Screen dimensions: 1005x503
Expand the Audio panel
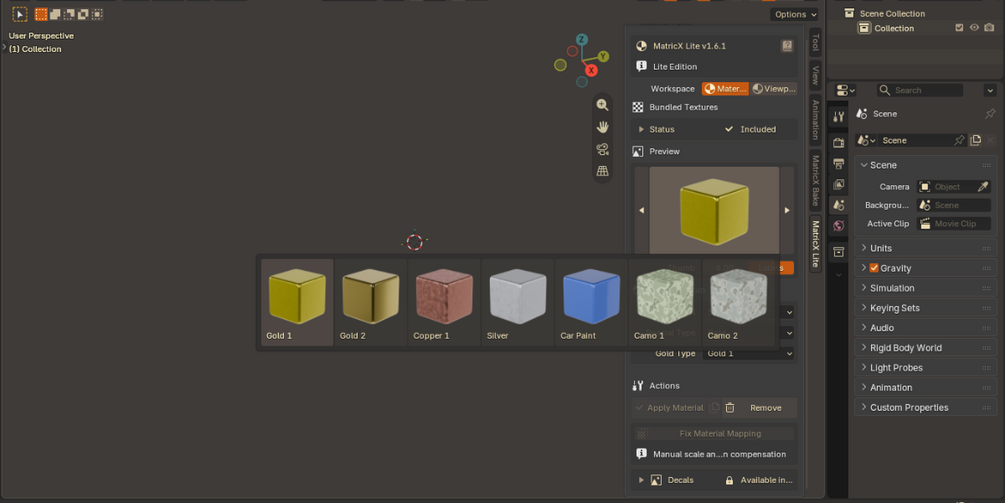click(926, 327)
